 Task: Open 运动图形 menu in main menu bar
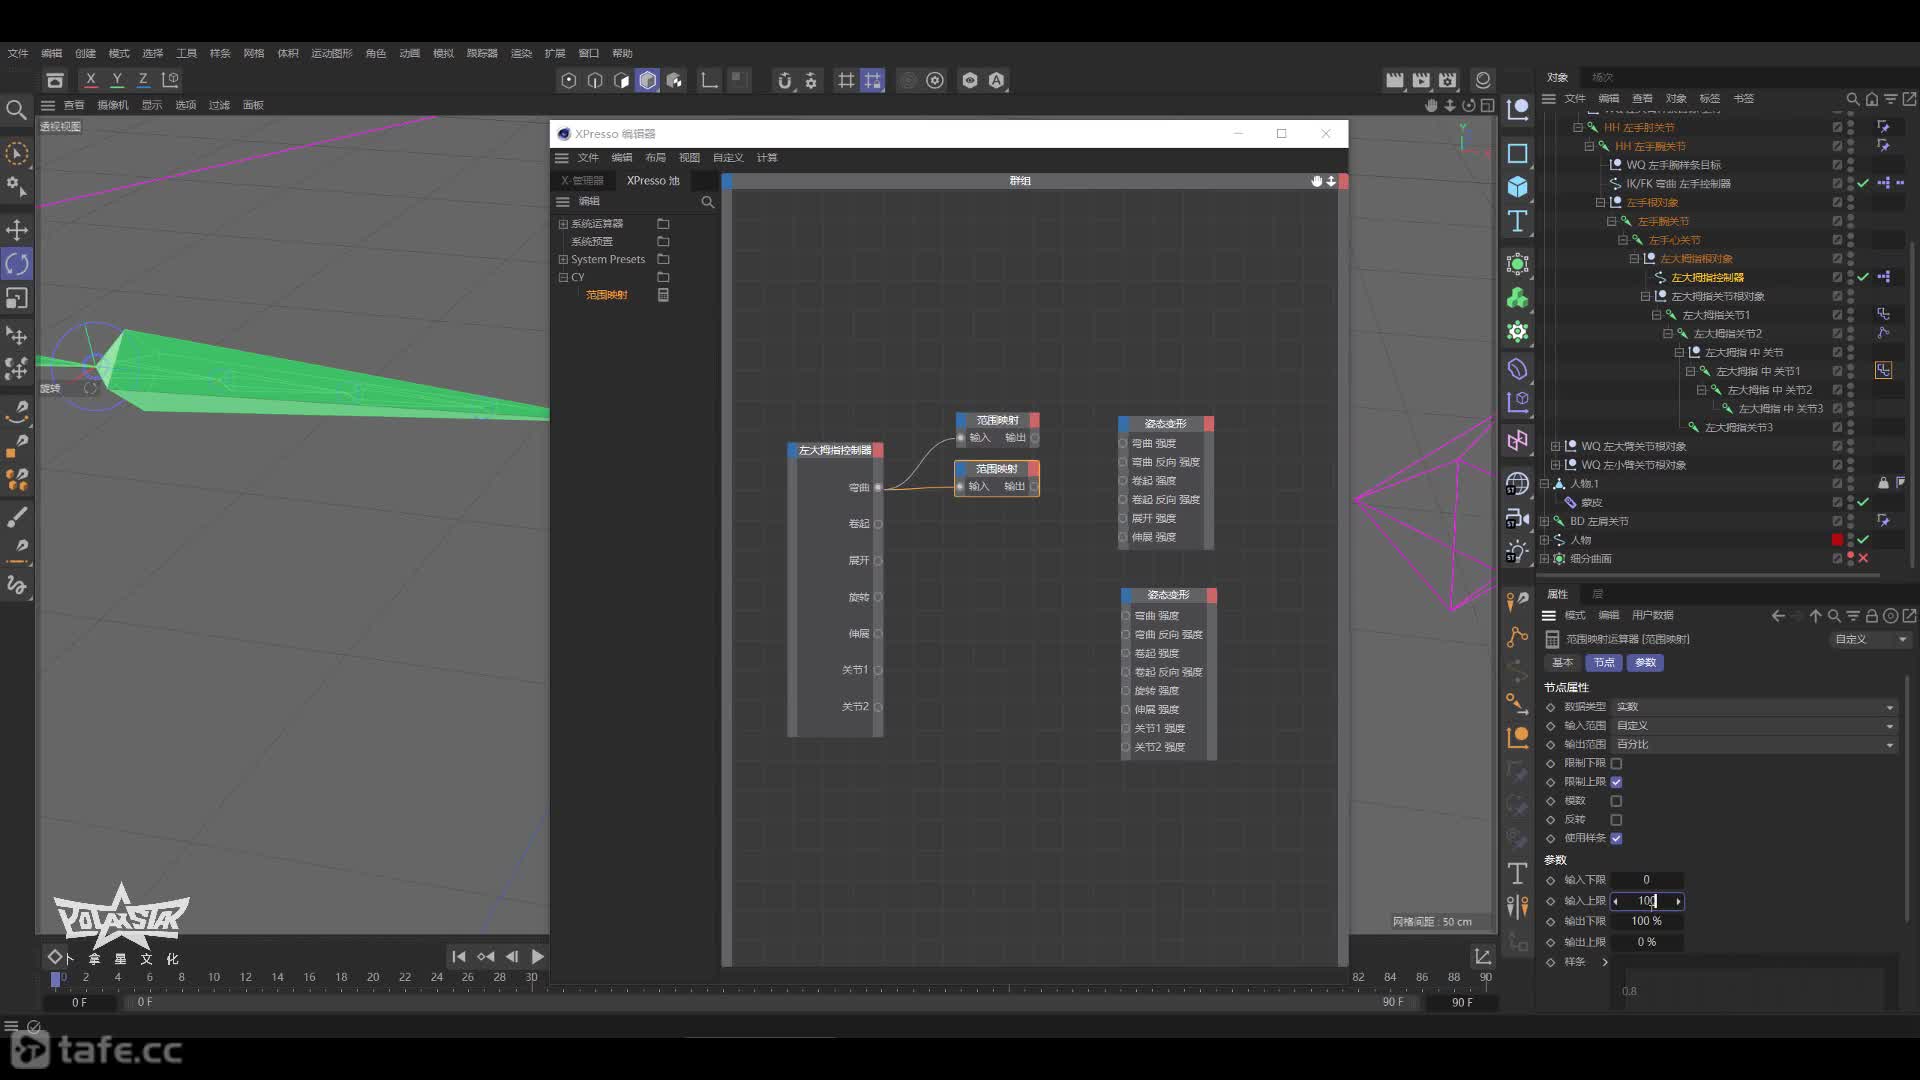tap(331, 54)
